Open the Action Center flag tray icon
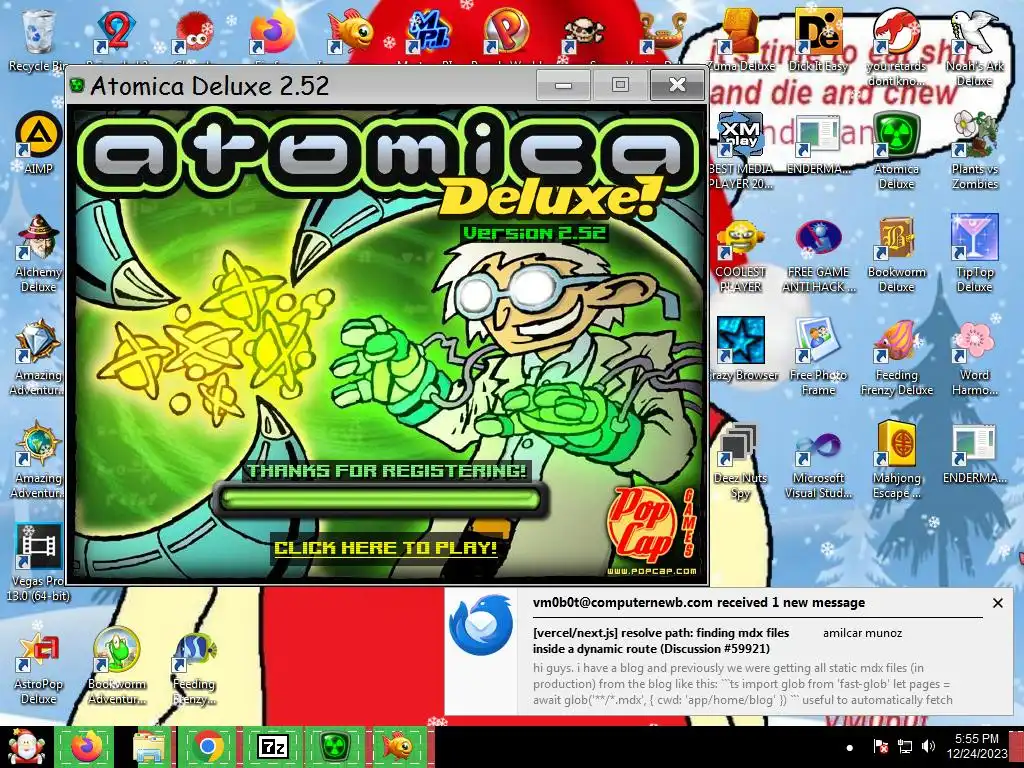Image resolution: width=1024 pixels, height=768 pixels. tap(880, 746)
